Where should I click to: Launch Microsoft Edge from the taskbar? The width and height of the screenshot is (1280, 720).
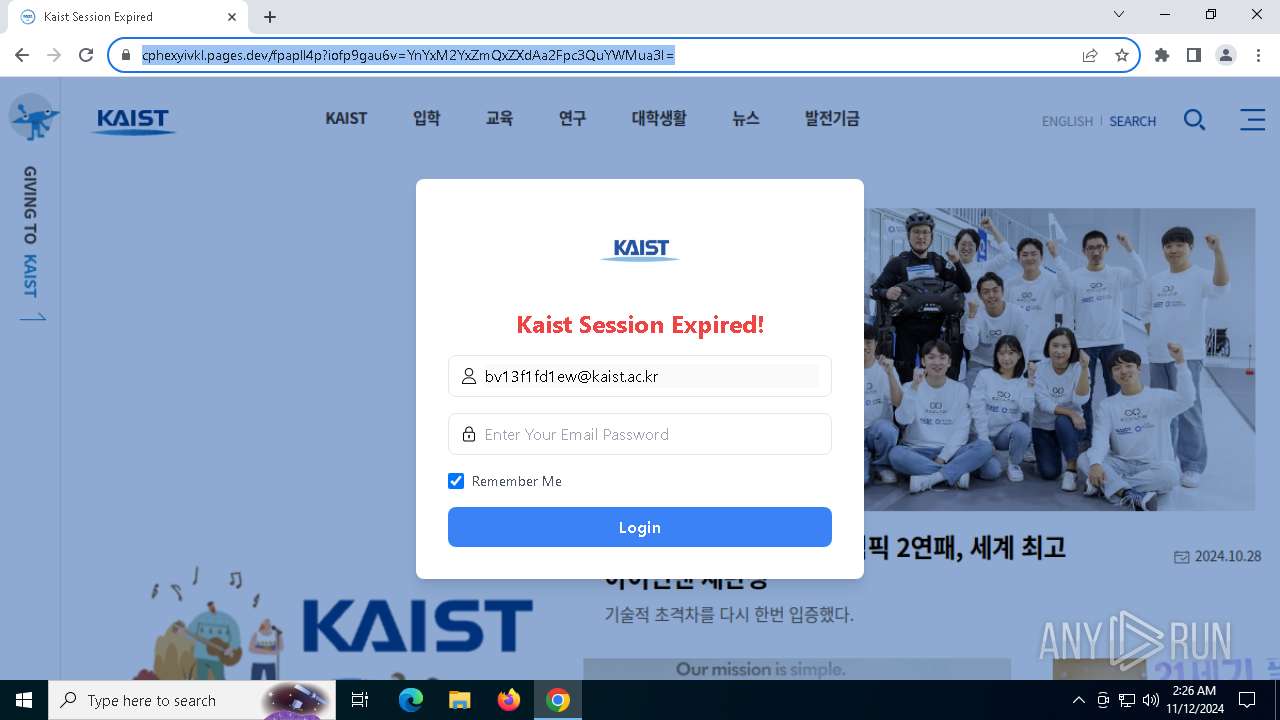410,700
